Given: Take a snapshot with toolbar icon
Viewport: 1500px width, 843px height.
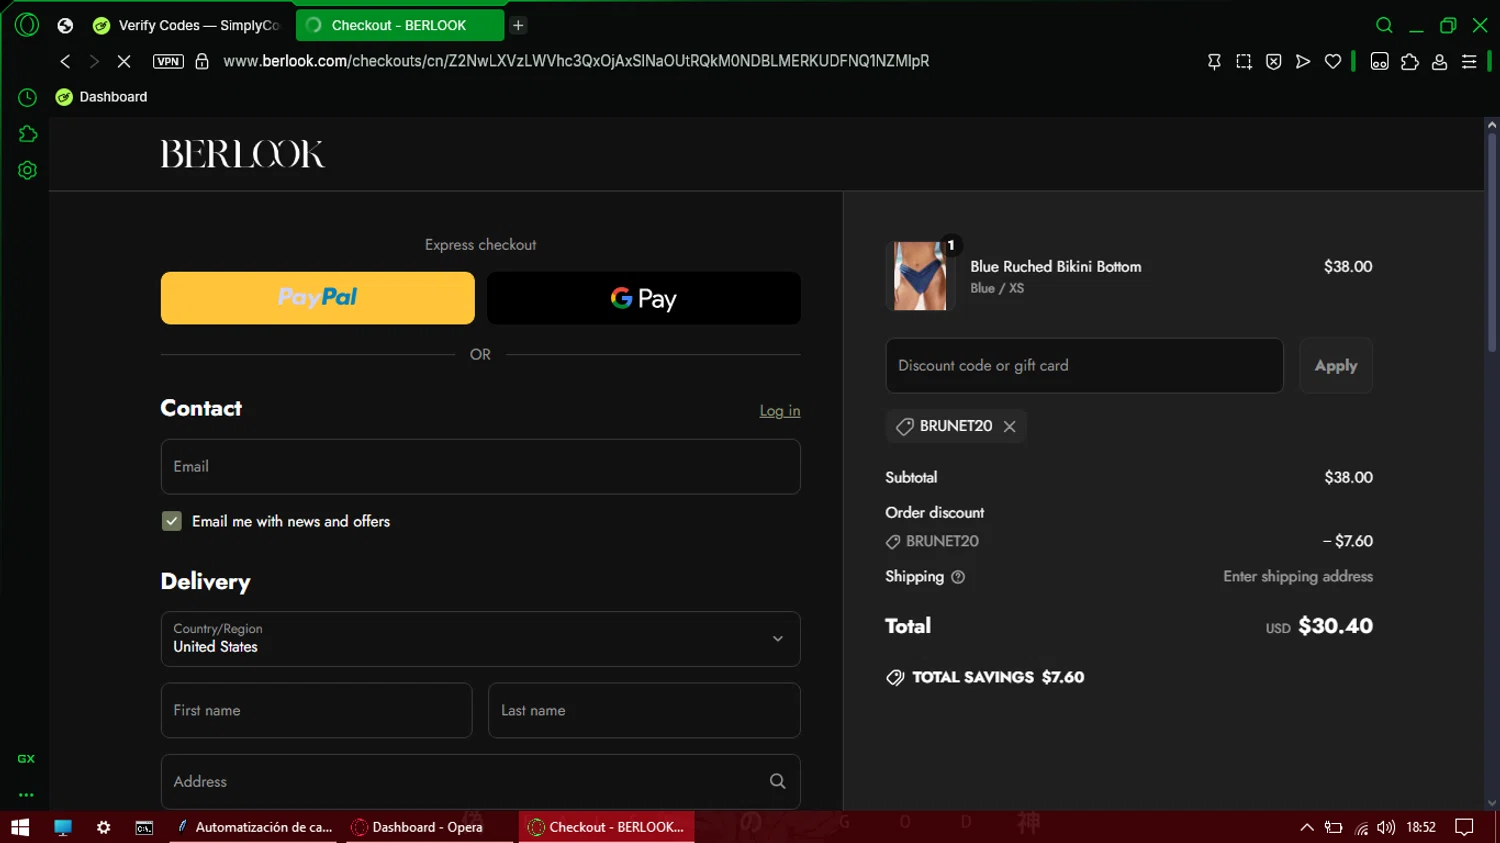Looking at the screenshot, I should [1244, 62].
